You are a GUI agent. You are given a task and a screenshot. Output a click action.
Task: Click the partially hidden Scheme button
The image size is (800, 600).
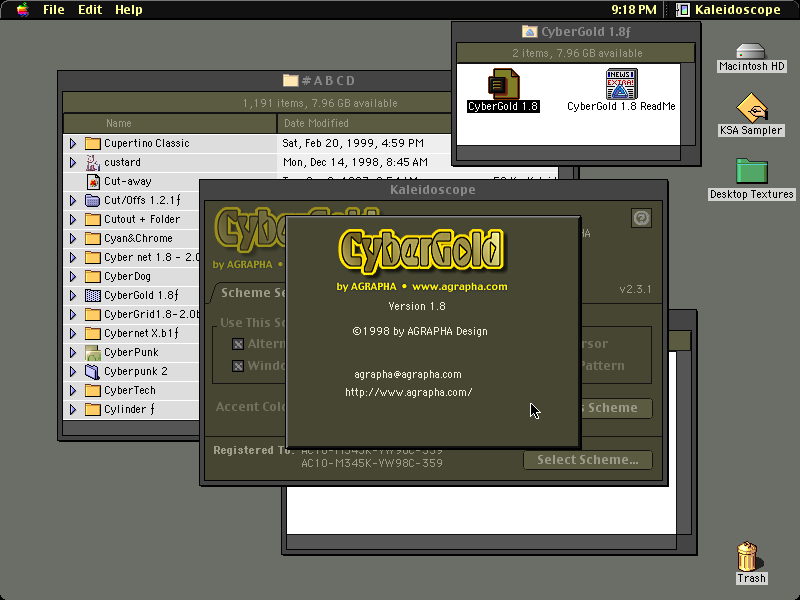click(x=616, y=408)
